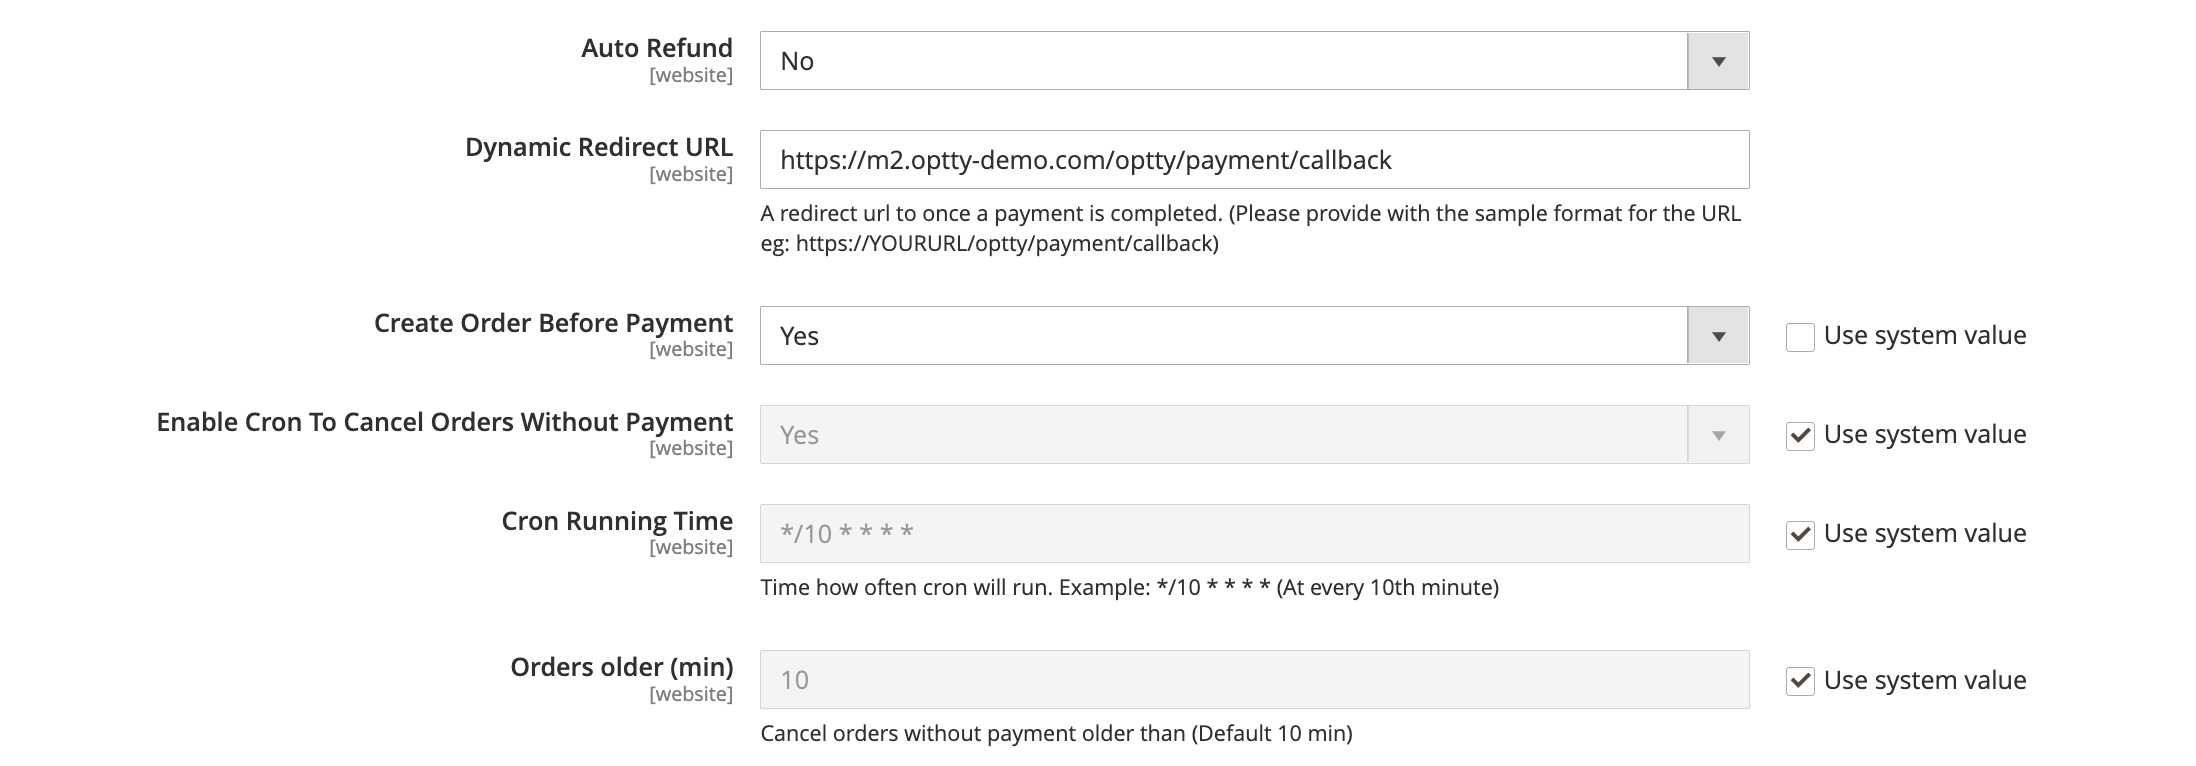Click Use system value text beside Cron Running Time
Screen dimensions: 2196x766
[1924, 534]
